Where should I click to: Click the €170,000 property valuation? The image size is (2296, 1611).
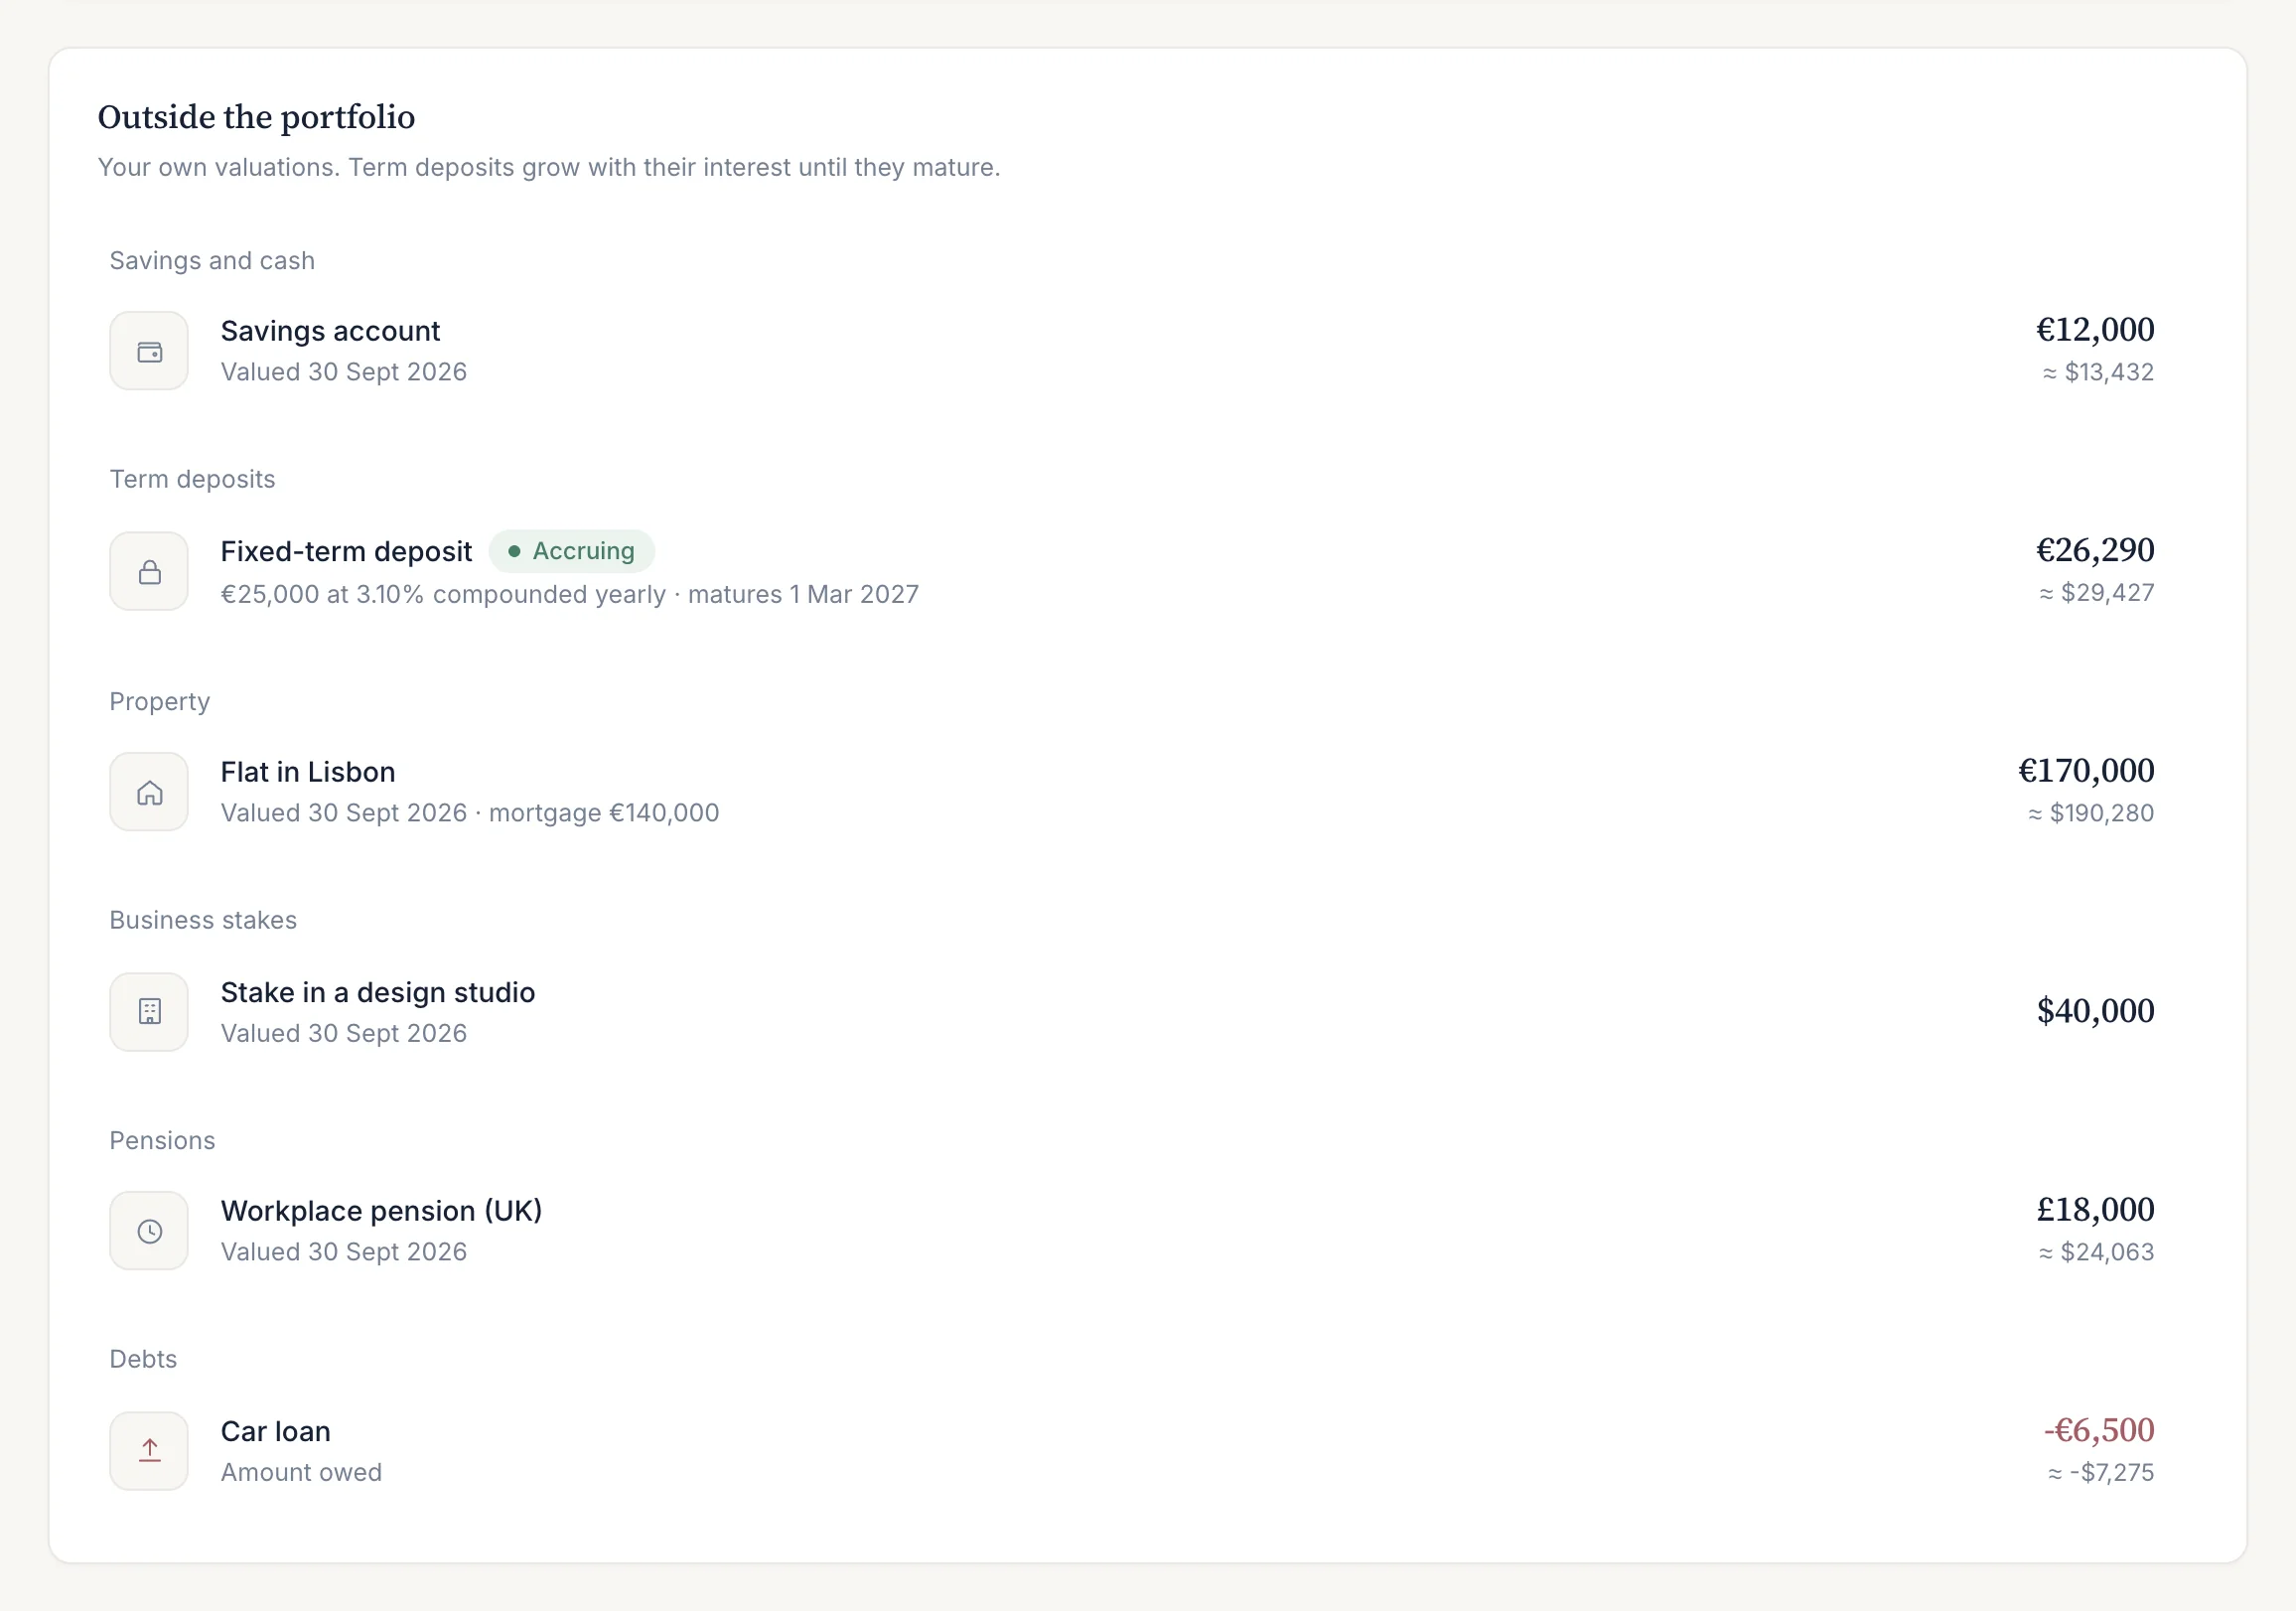coord(2086,771)
